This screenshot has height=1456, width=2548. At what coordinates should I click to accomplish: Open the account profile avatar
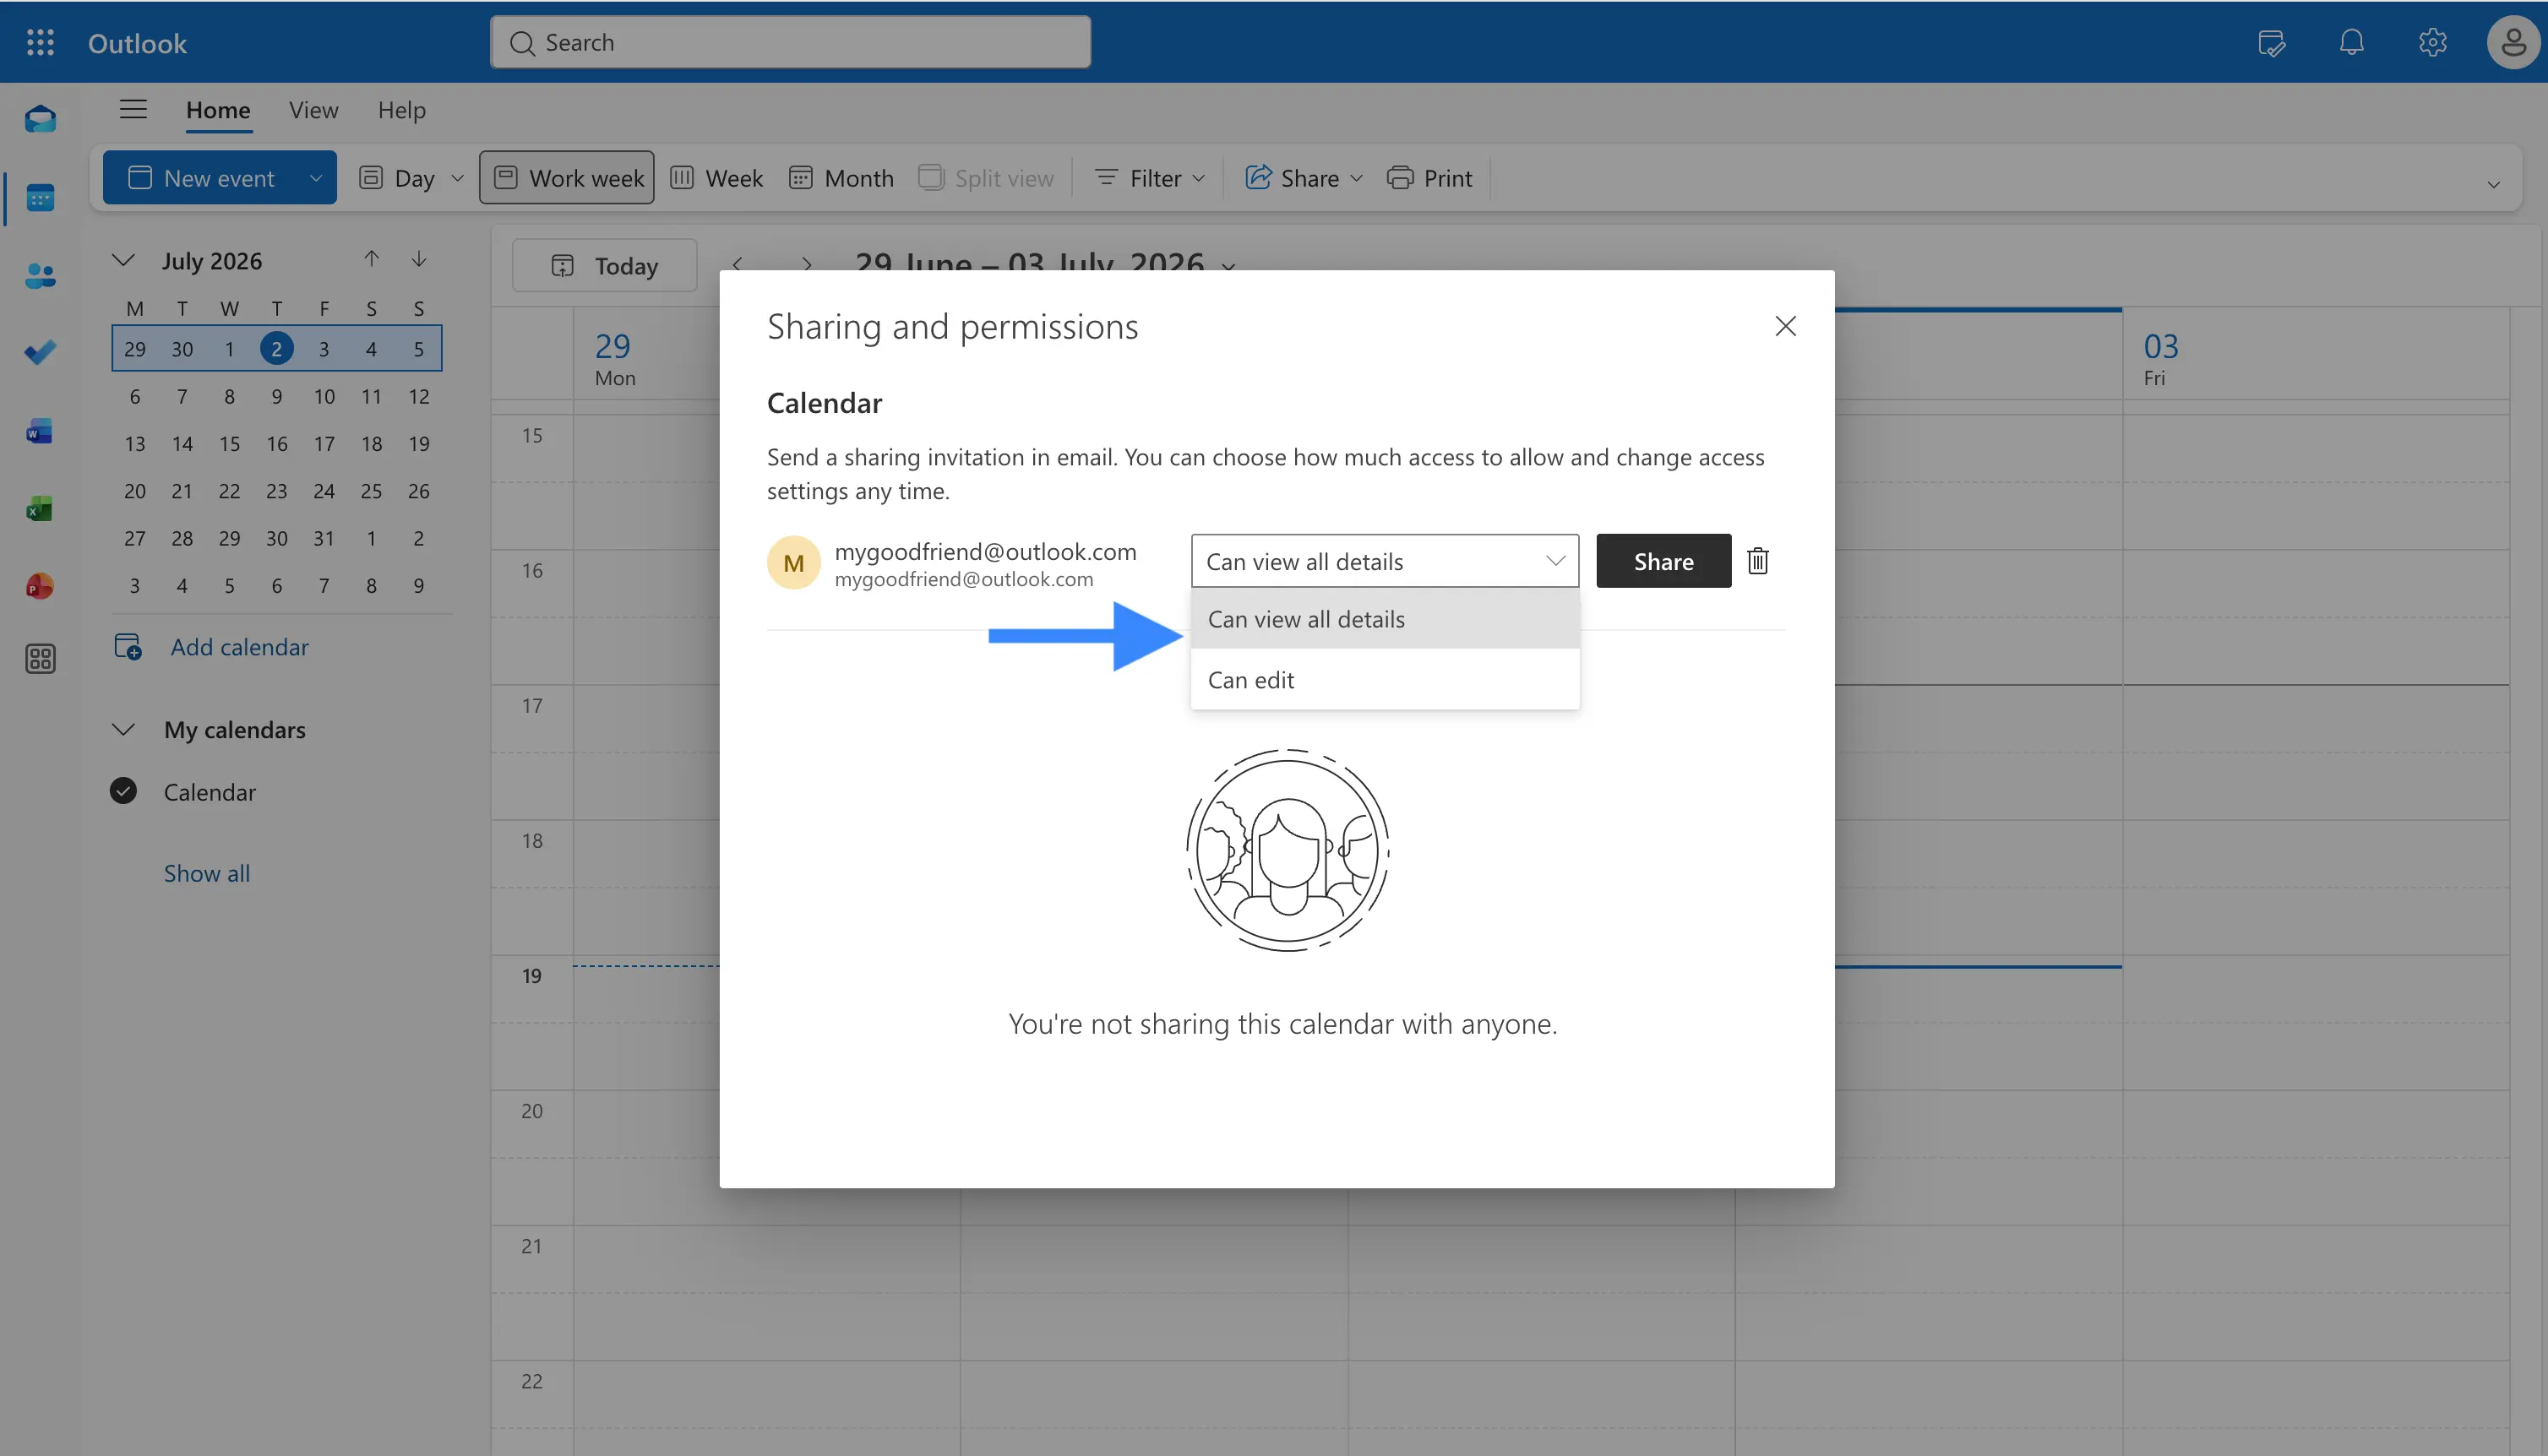coord(2513,42)
